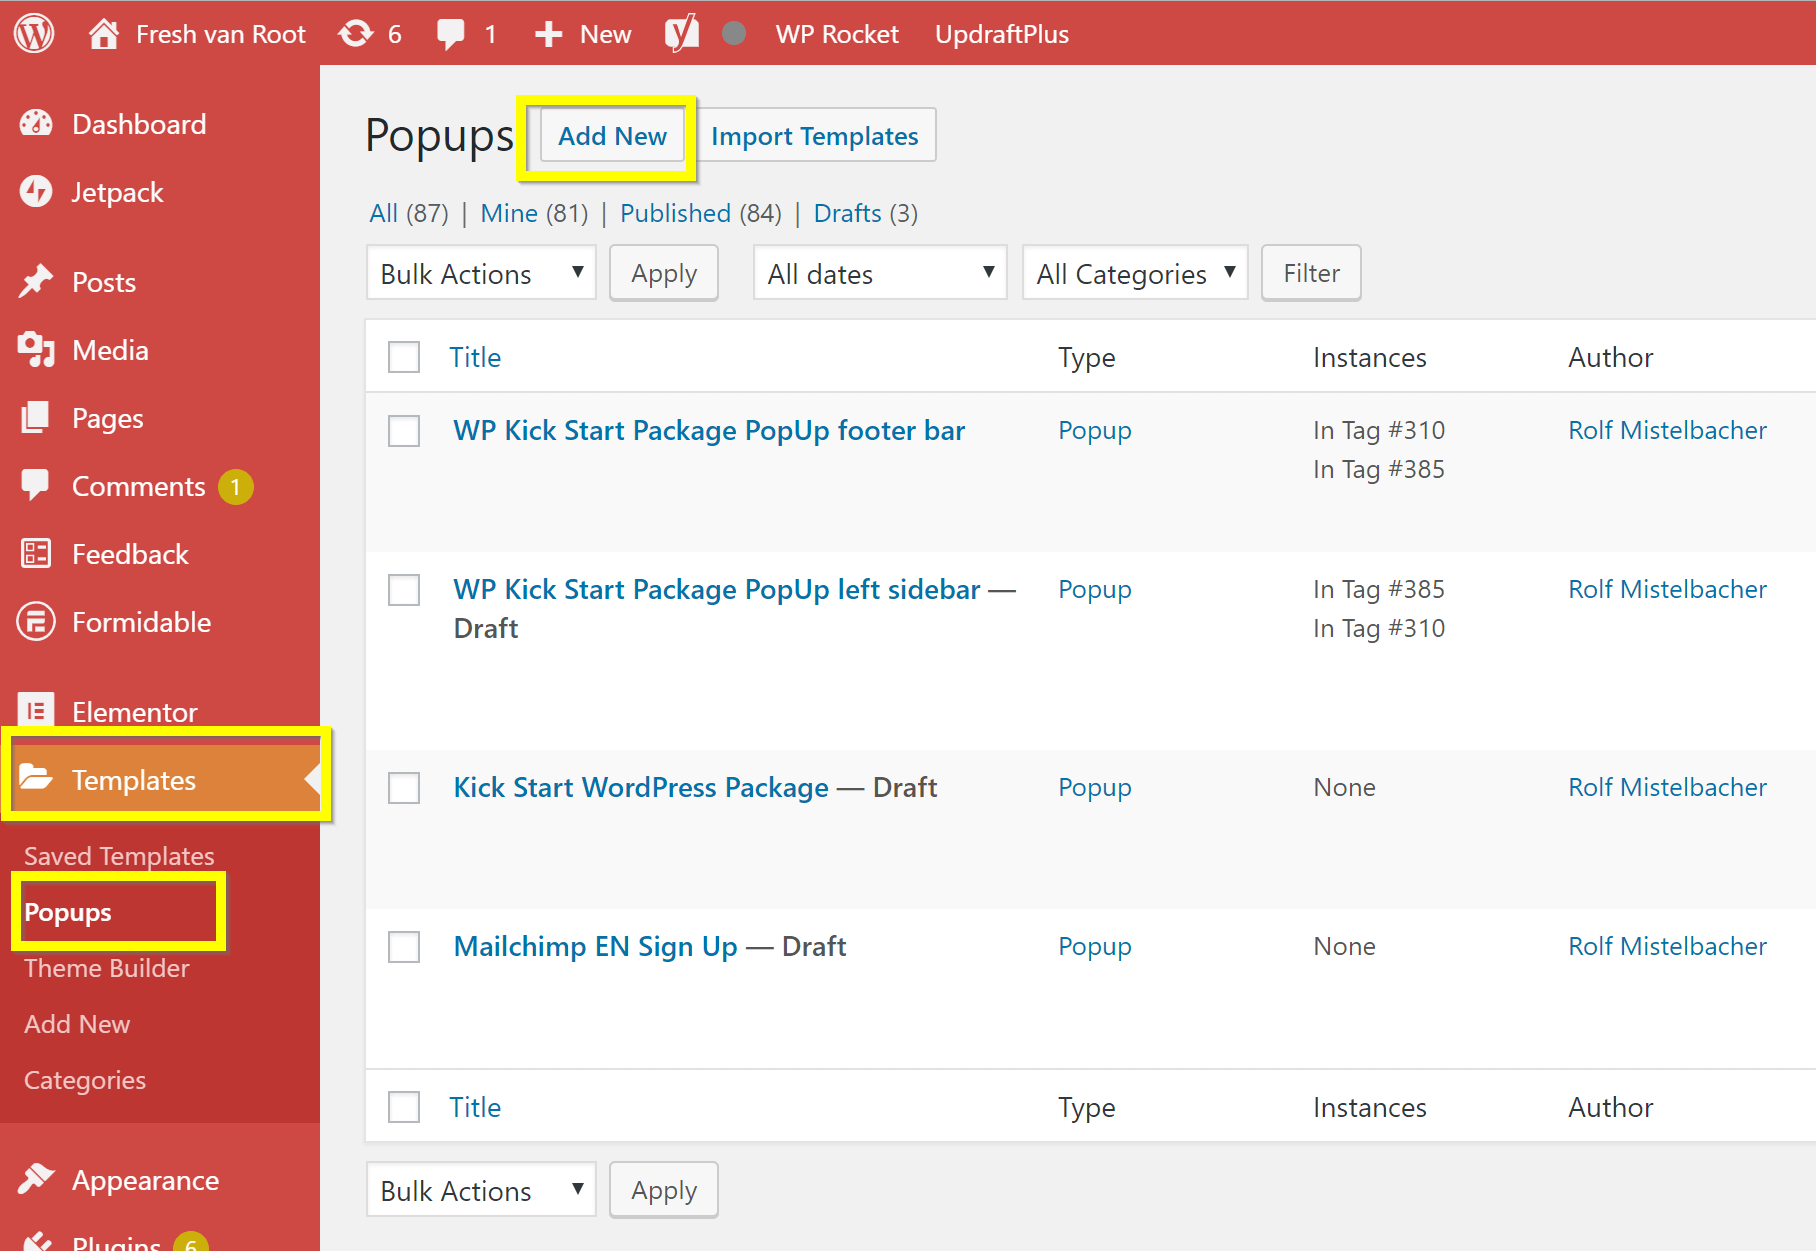Open WP Kick Start Package PopUp footer bar
Image resolution: width=1816 pixels, height=1251 pixels.
pos(709,430)
